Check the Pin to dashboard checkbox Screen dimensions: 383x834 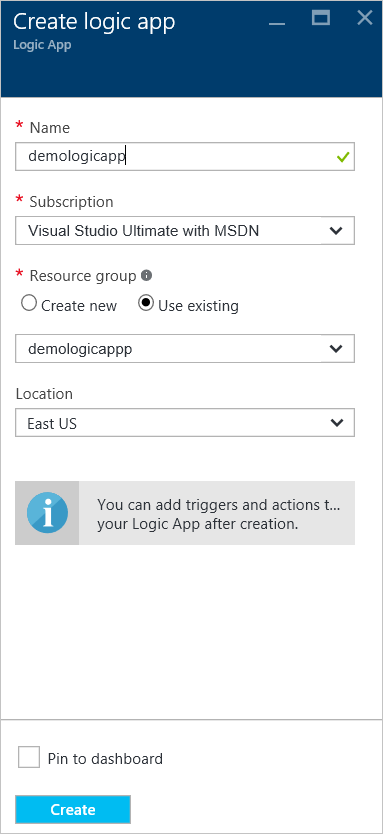[x=29, y=757]
